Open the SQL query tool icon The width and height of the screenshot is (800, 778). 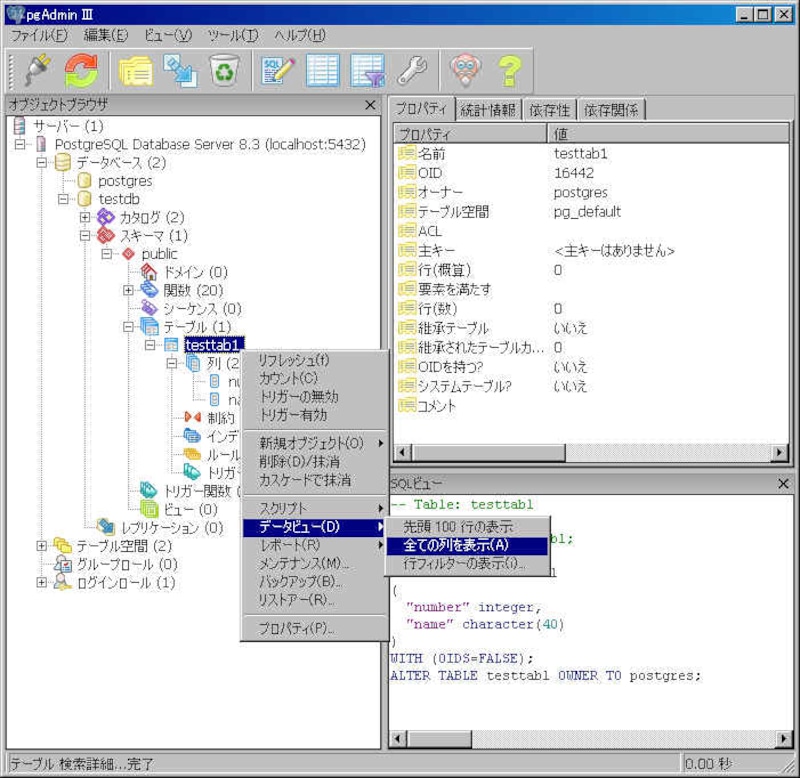tap(277, 69)
